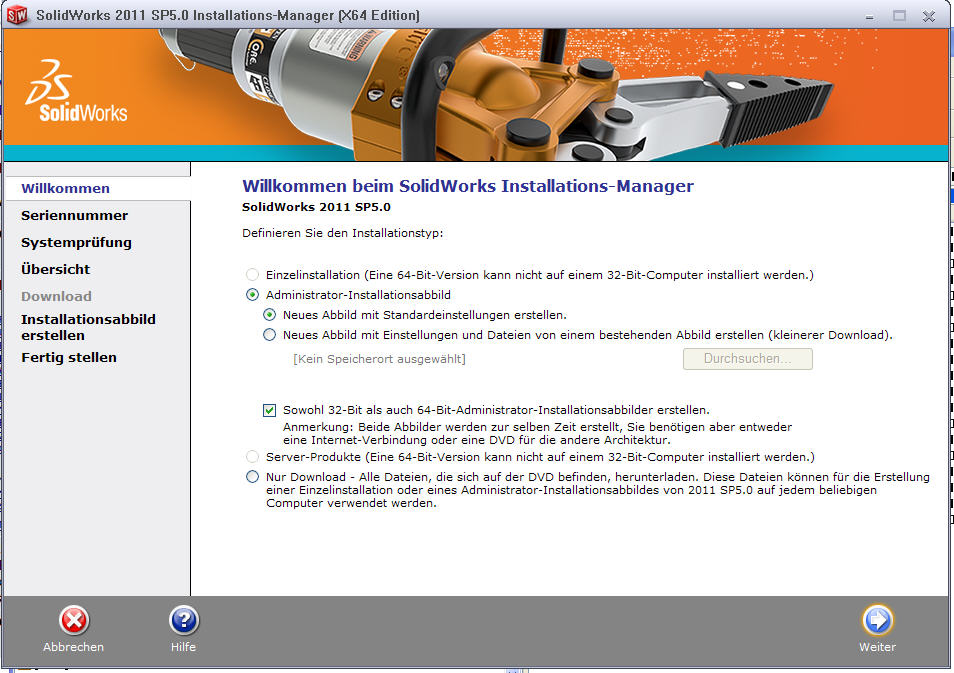
Task: Uncheck Sowohl 32-Bit als auch 64-Bit checkbox
Action: pos(270,410)
